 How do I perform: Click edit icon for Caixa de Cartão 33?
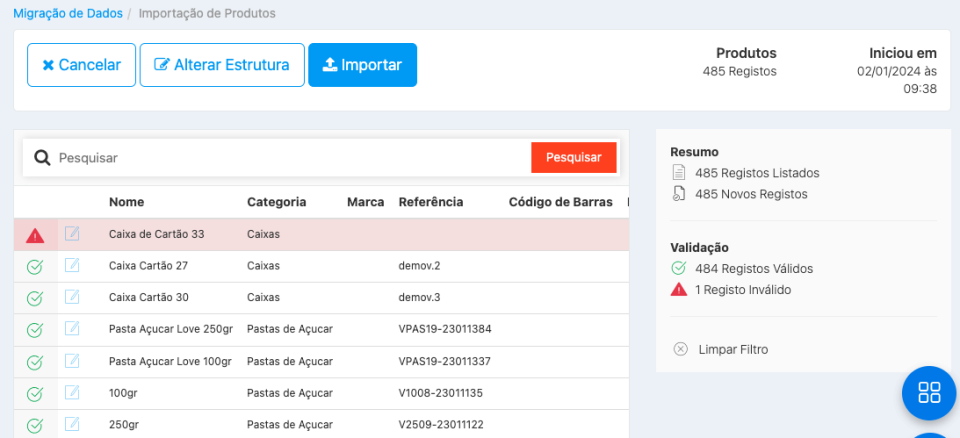72,234
